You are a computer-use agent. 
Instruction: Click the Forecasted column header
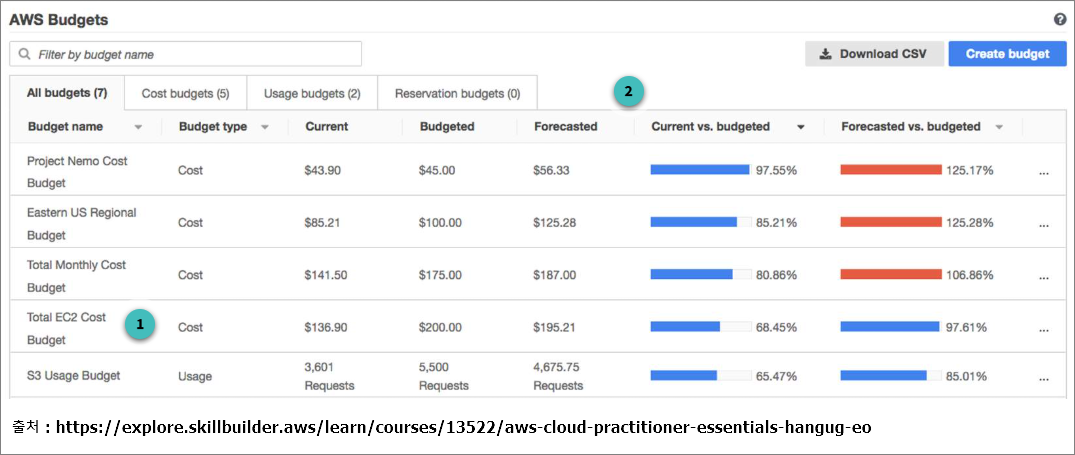click(x=566, y=127)
